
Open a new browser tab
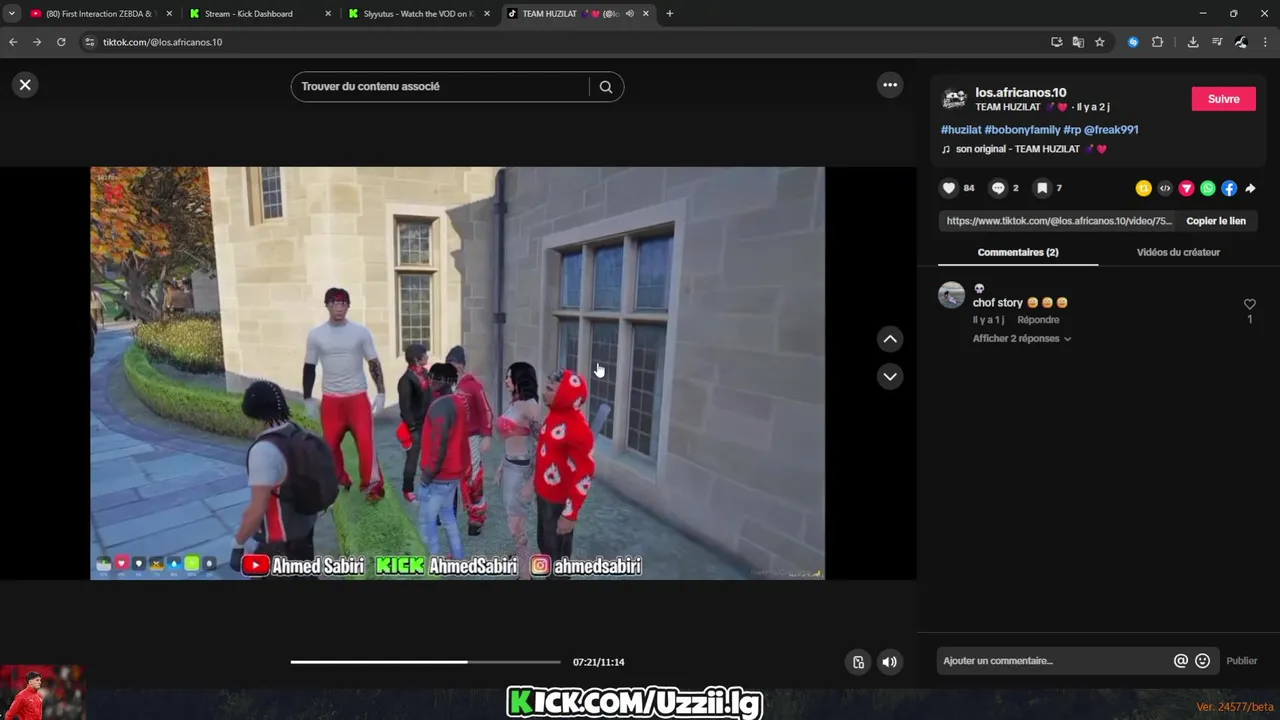point(669,14)
